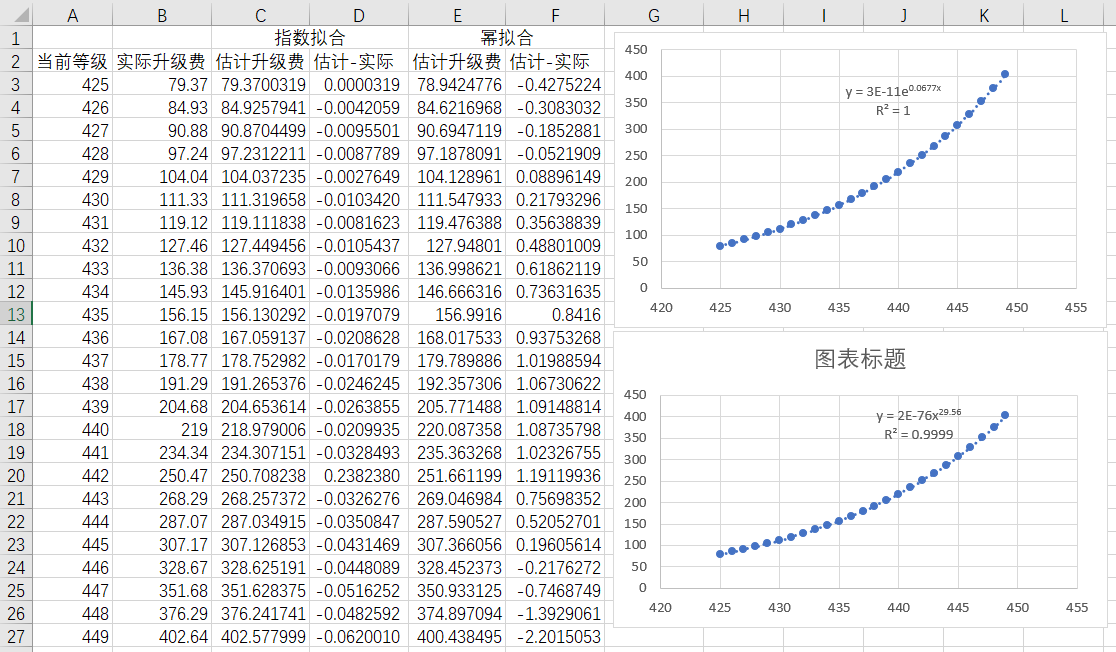The height and width of the screenshot is (652, 1116).
Task: Select column A header
Action: tap(72, 15)
